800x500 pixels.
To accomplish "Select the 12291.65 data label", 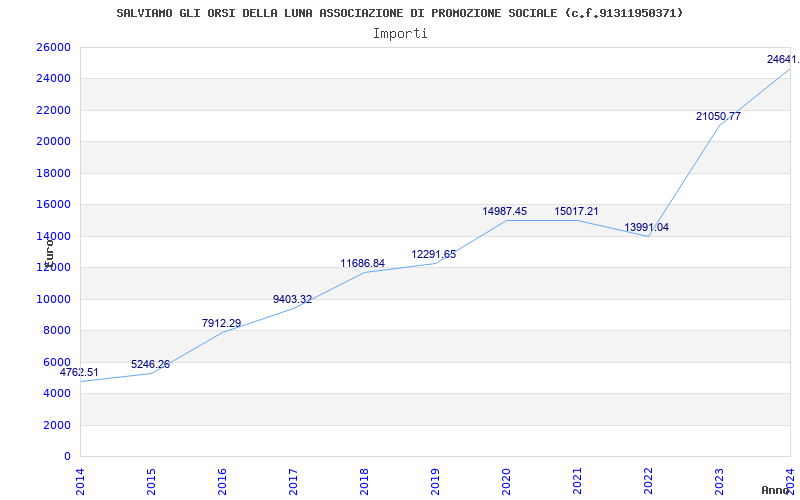I will point(434,254).
